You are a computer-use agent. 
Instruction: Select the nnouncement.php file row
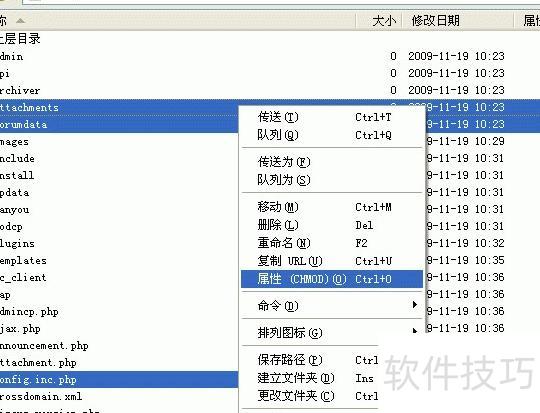[x=119, y=345]
